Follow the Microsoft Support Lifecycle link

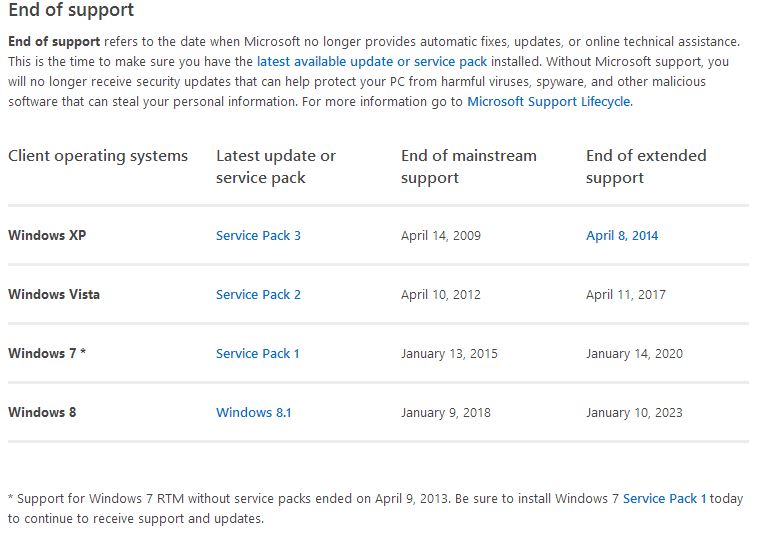click(549, 101)
